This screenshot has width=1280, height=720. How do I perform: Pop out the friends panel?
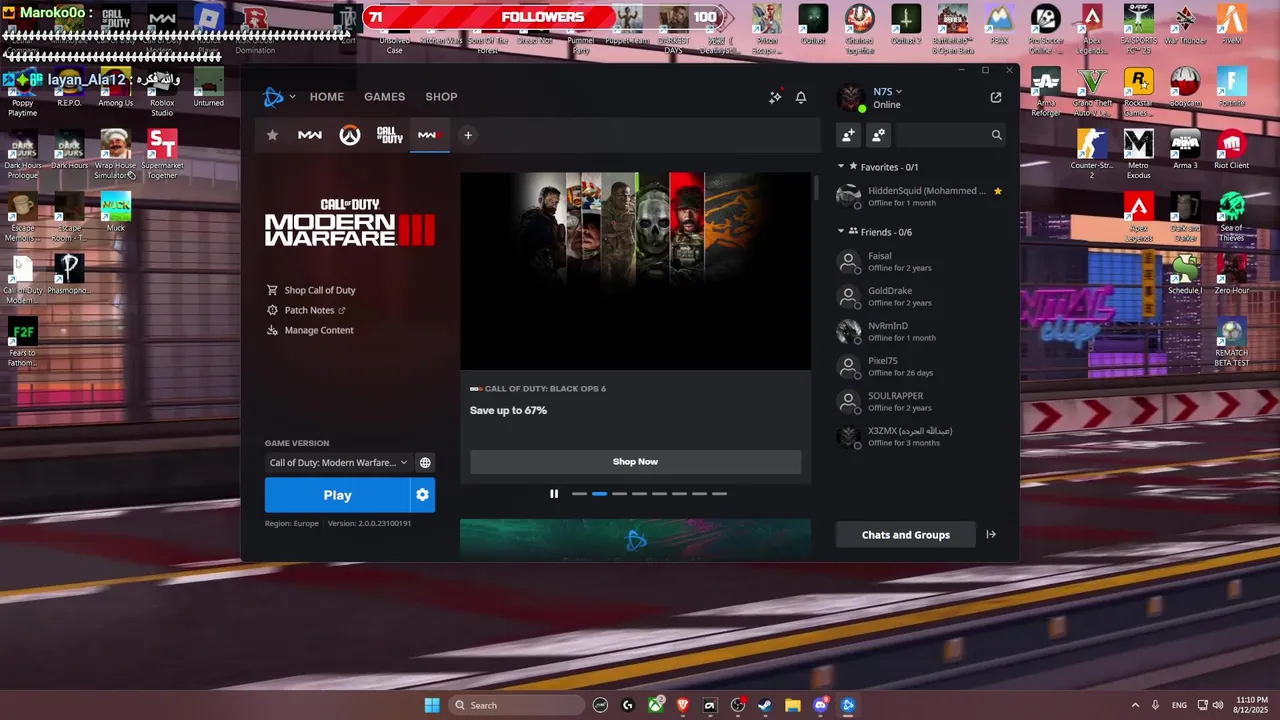pyautogui.click(x=996, y=97)
